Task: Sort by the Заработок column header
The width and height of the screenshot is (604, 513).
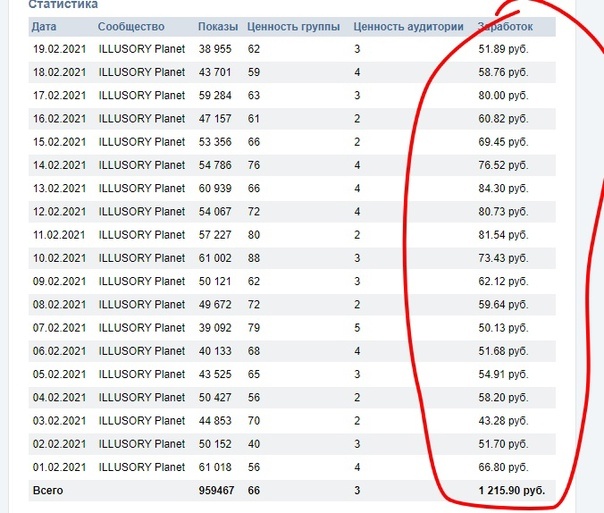Action: click(x=505, y=27)
